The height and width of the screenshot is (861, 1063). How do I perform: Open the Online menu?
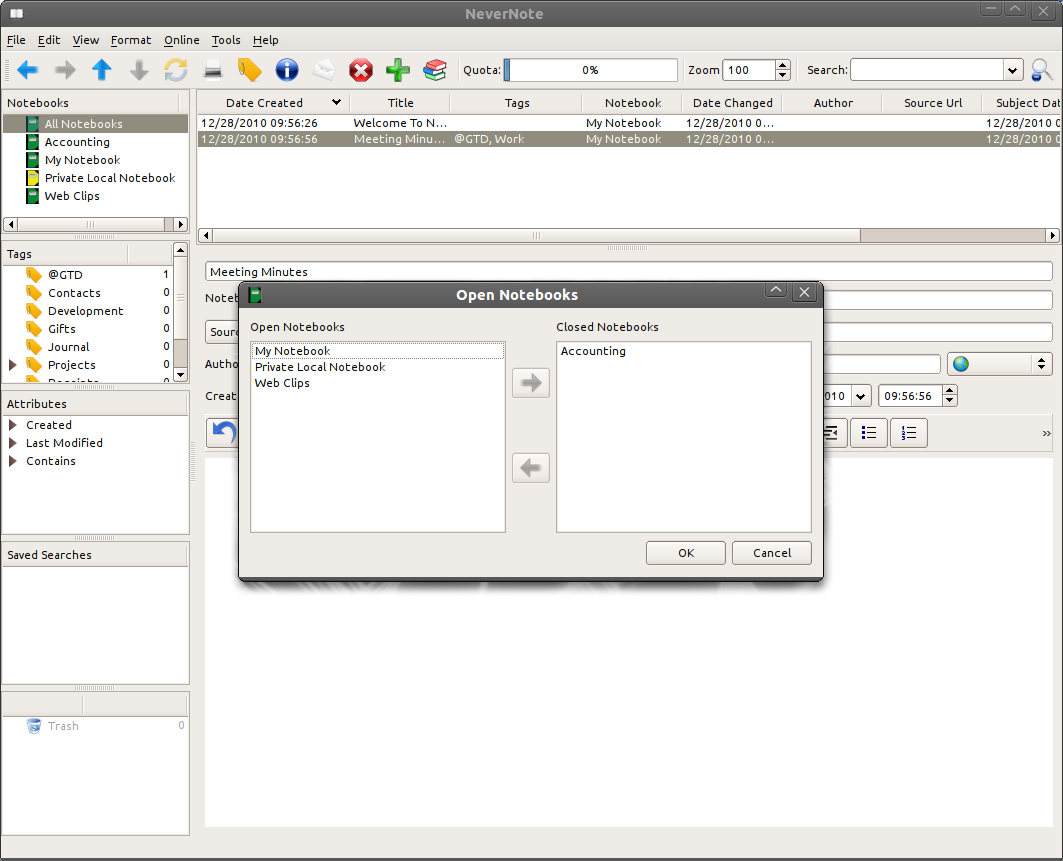pyautogui.click(x=182, y=40)
